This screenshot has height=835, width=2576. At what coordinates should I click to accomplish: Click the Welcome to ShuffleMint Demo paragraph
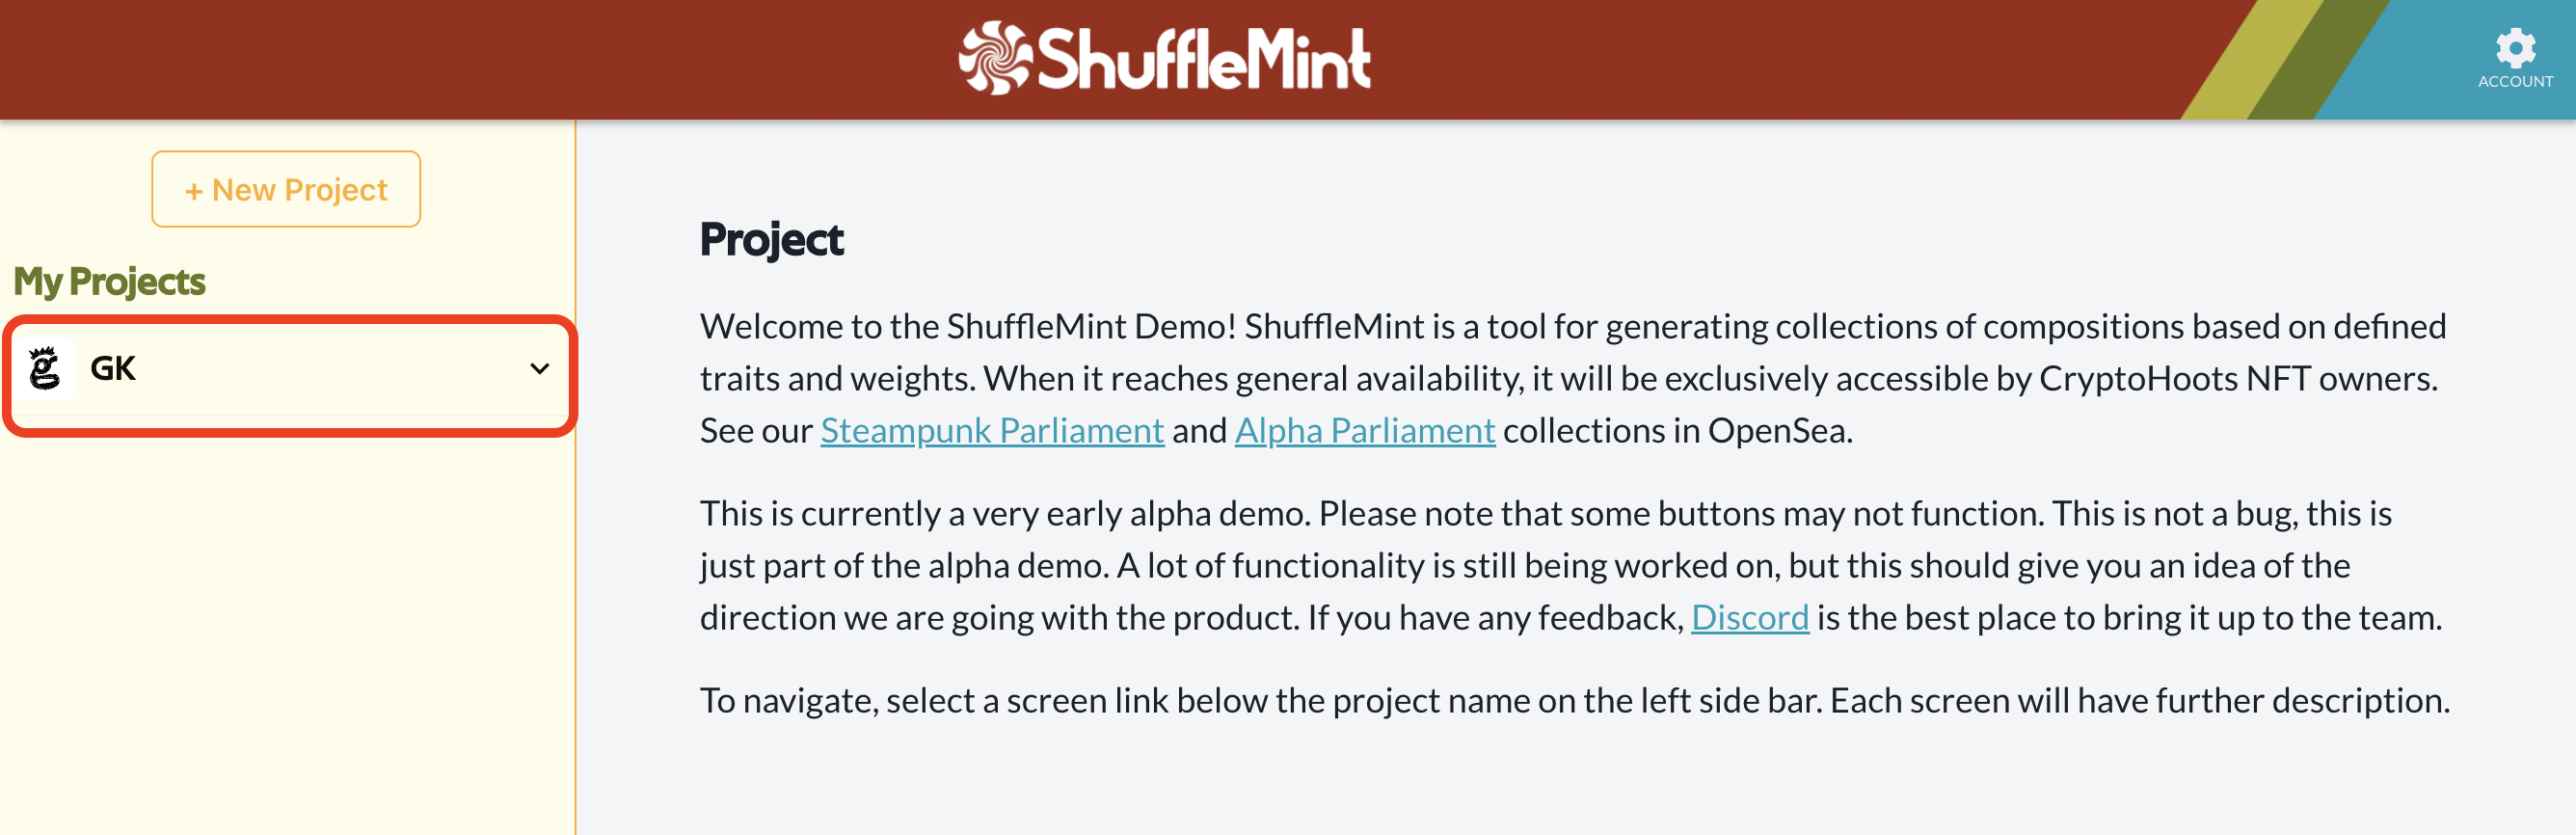tap(1570, 378)
